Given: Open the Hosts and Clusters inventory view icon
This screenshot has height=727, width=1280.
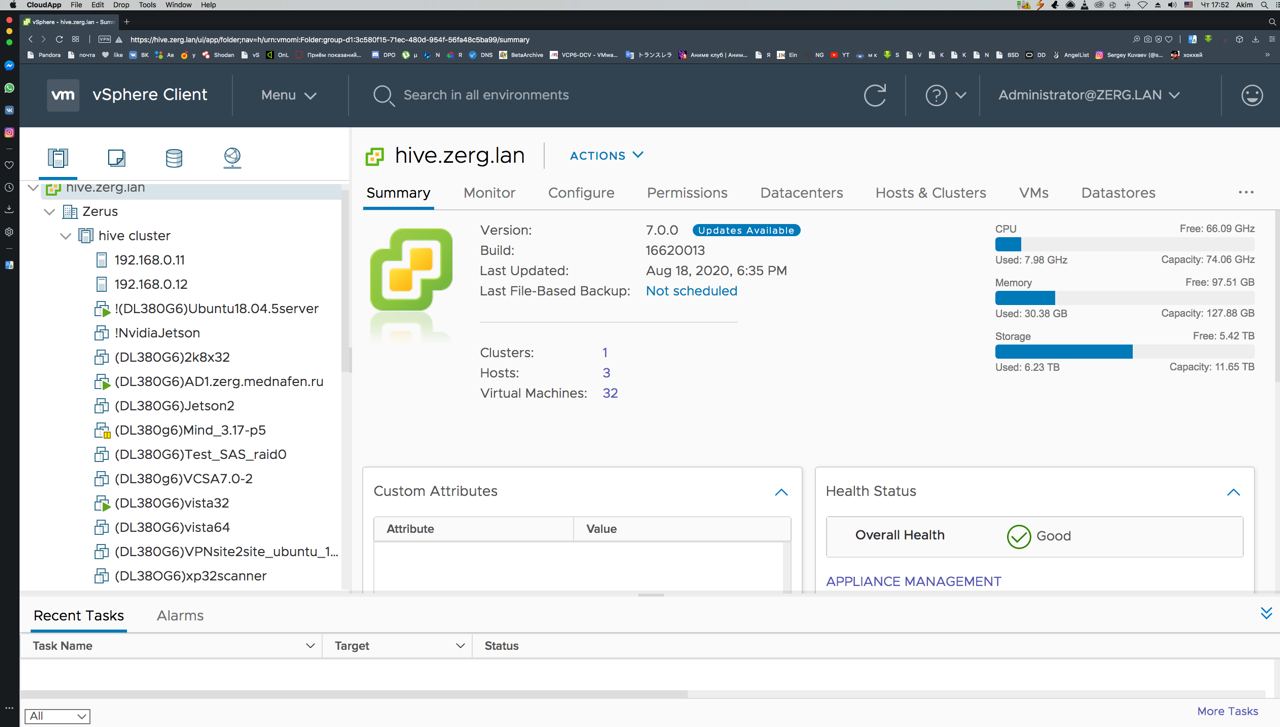Looking at the screenshot, I should (58, 158).
